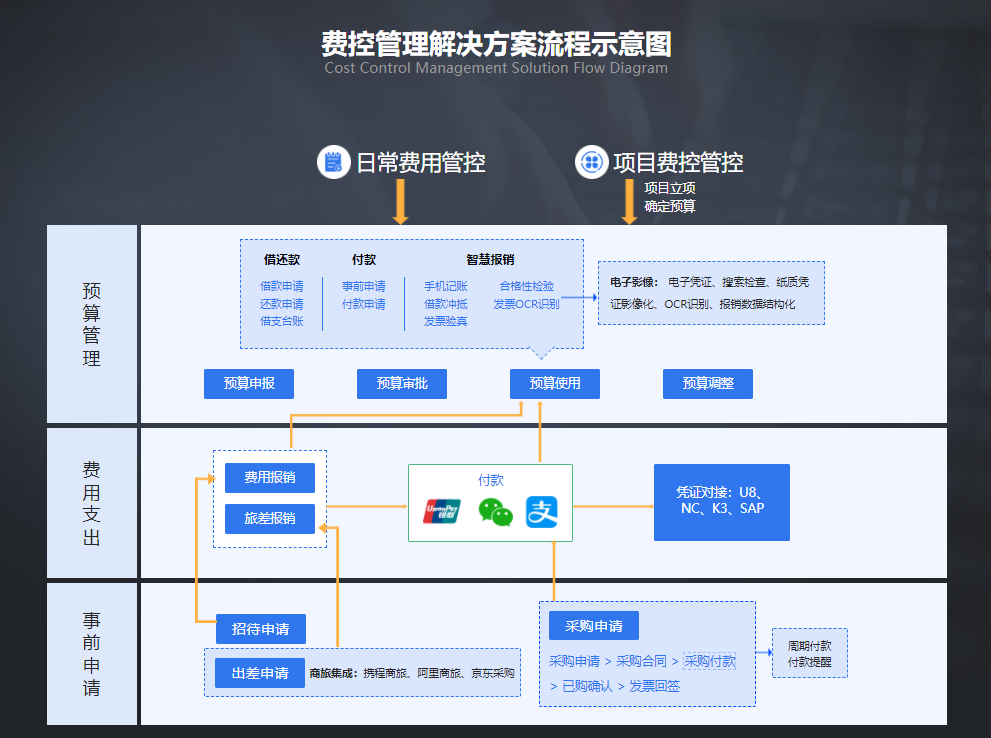Click the 旅差报销 button
Screen dimensions: 991x738
[270, 519]
